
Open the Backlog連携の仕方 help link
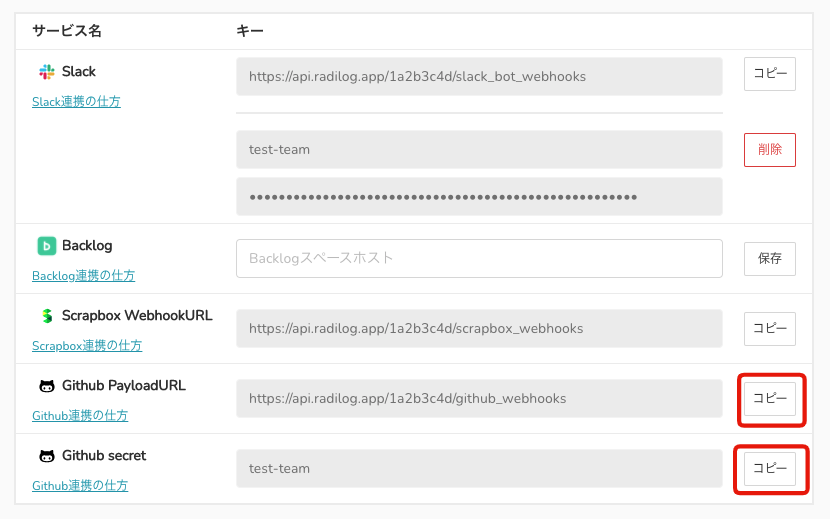[83, 276]
